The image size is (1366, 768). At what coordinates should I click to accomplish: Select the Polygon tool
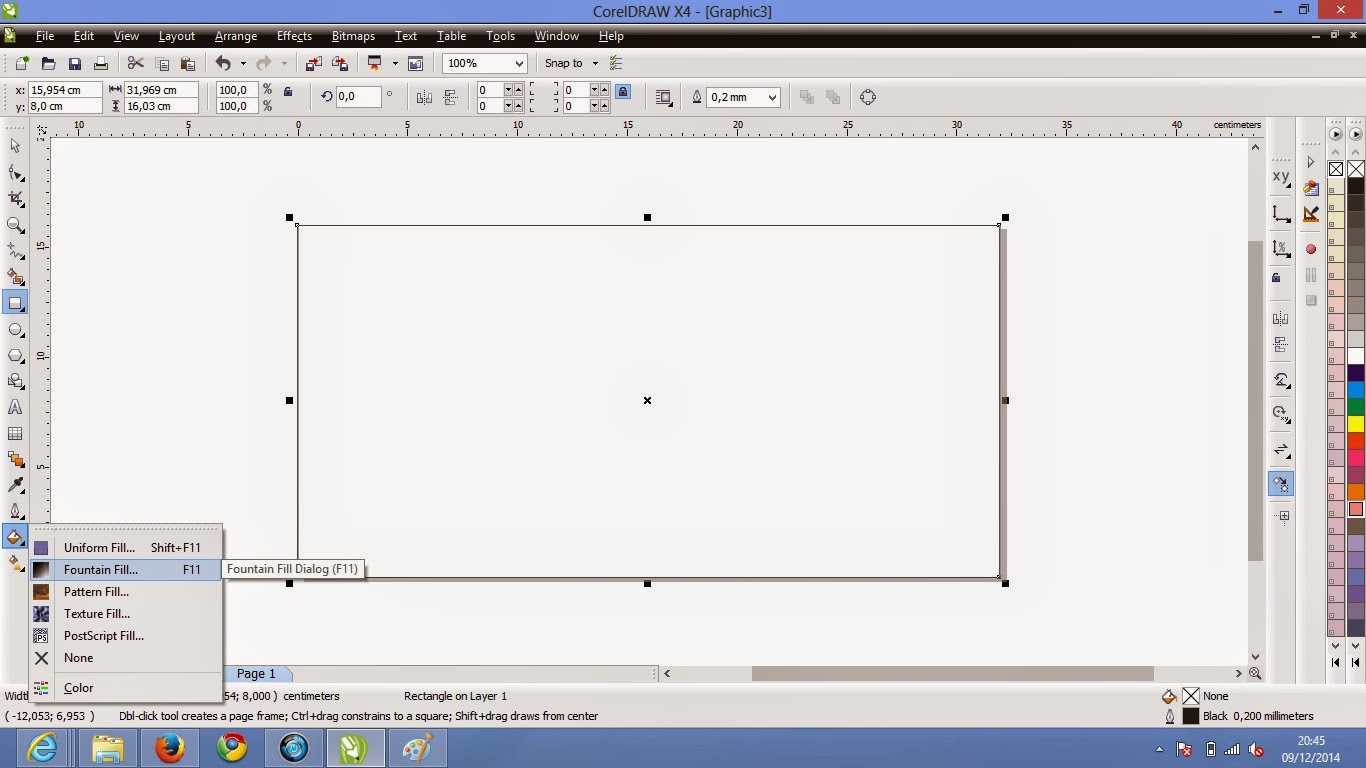(15, 355)
